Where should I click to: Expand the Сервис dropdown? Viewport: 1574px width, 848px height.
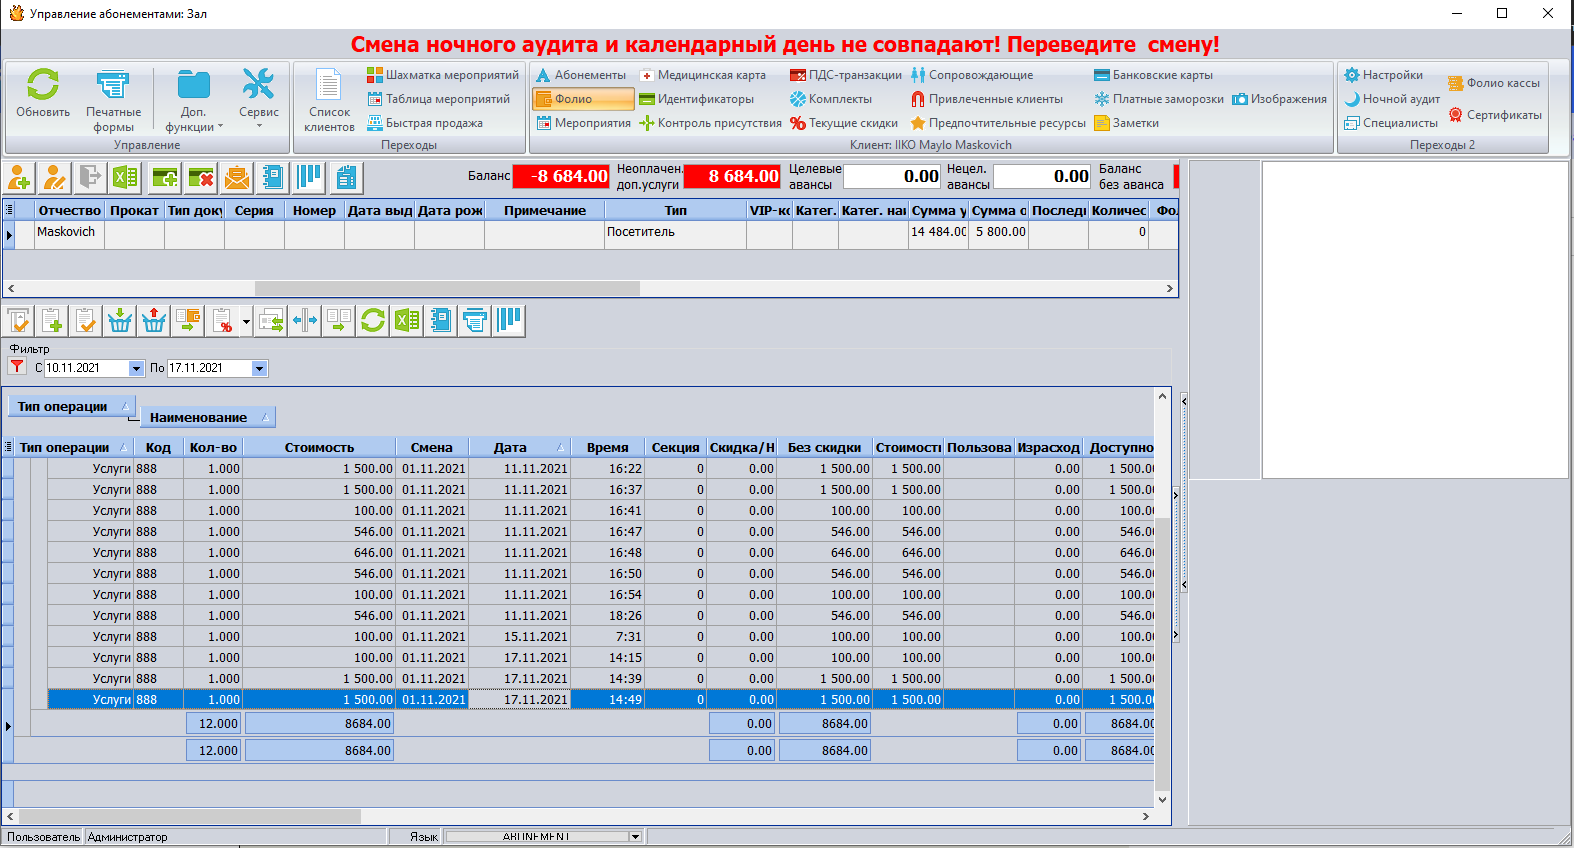(x=259, y=118)
